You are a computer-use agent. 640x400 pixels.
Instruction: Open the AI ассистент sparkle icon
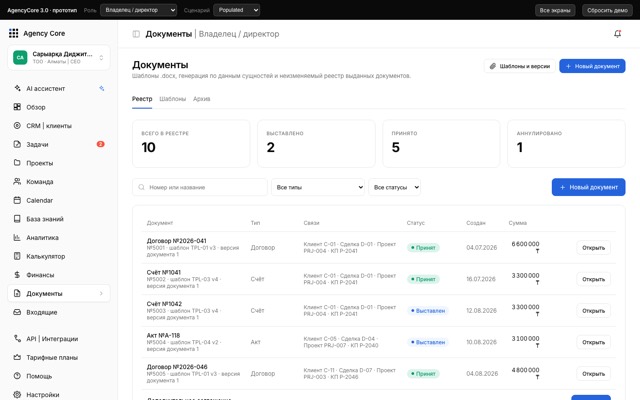17,88
